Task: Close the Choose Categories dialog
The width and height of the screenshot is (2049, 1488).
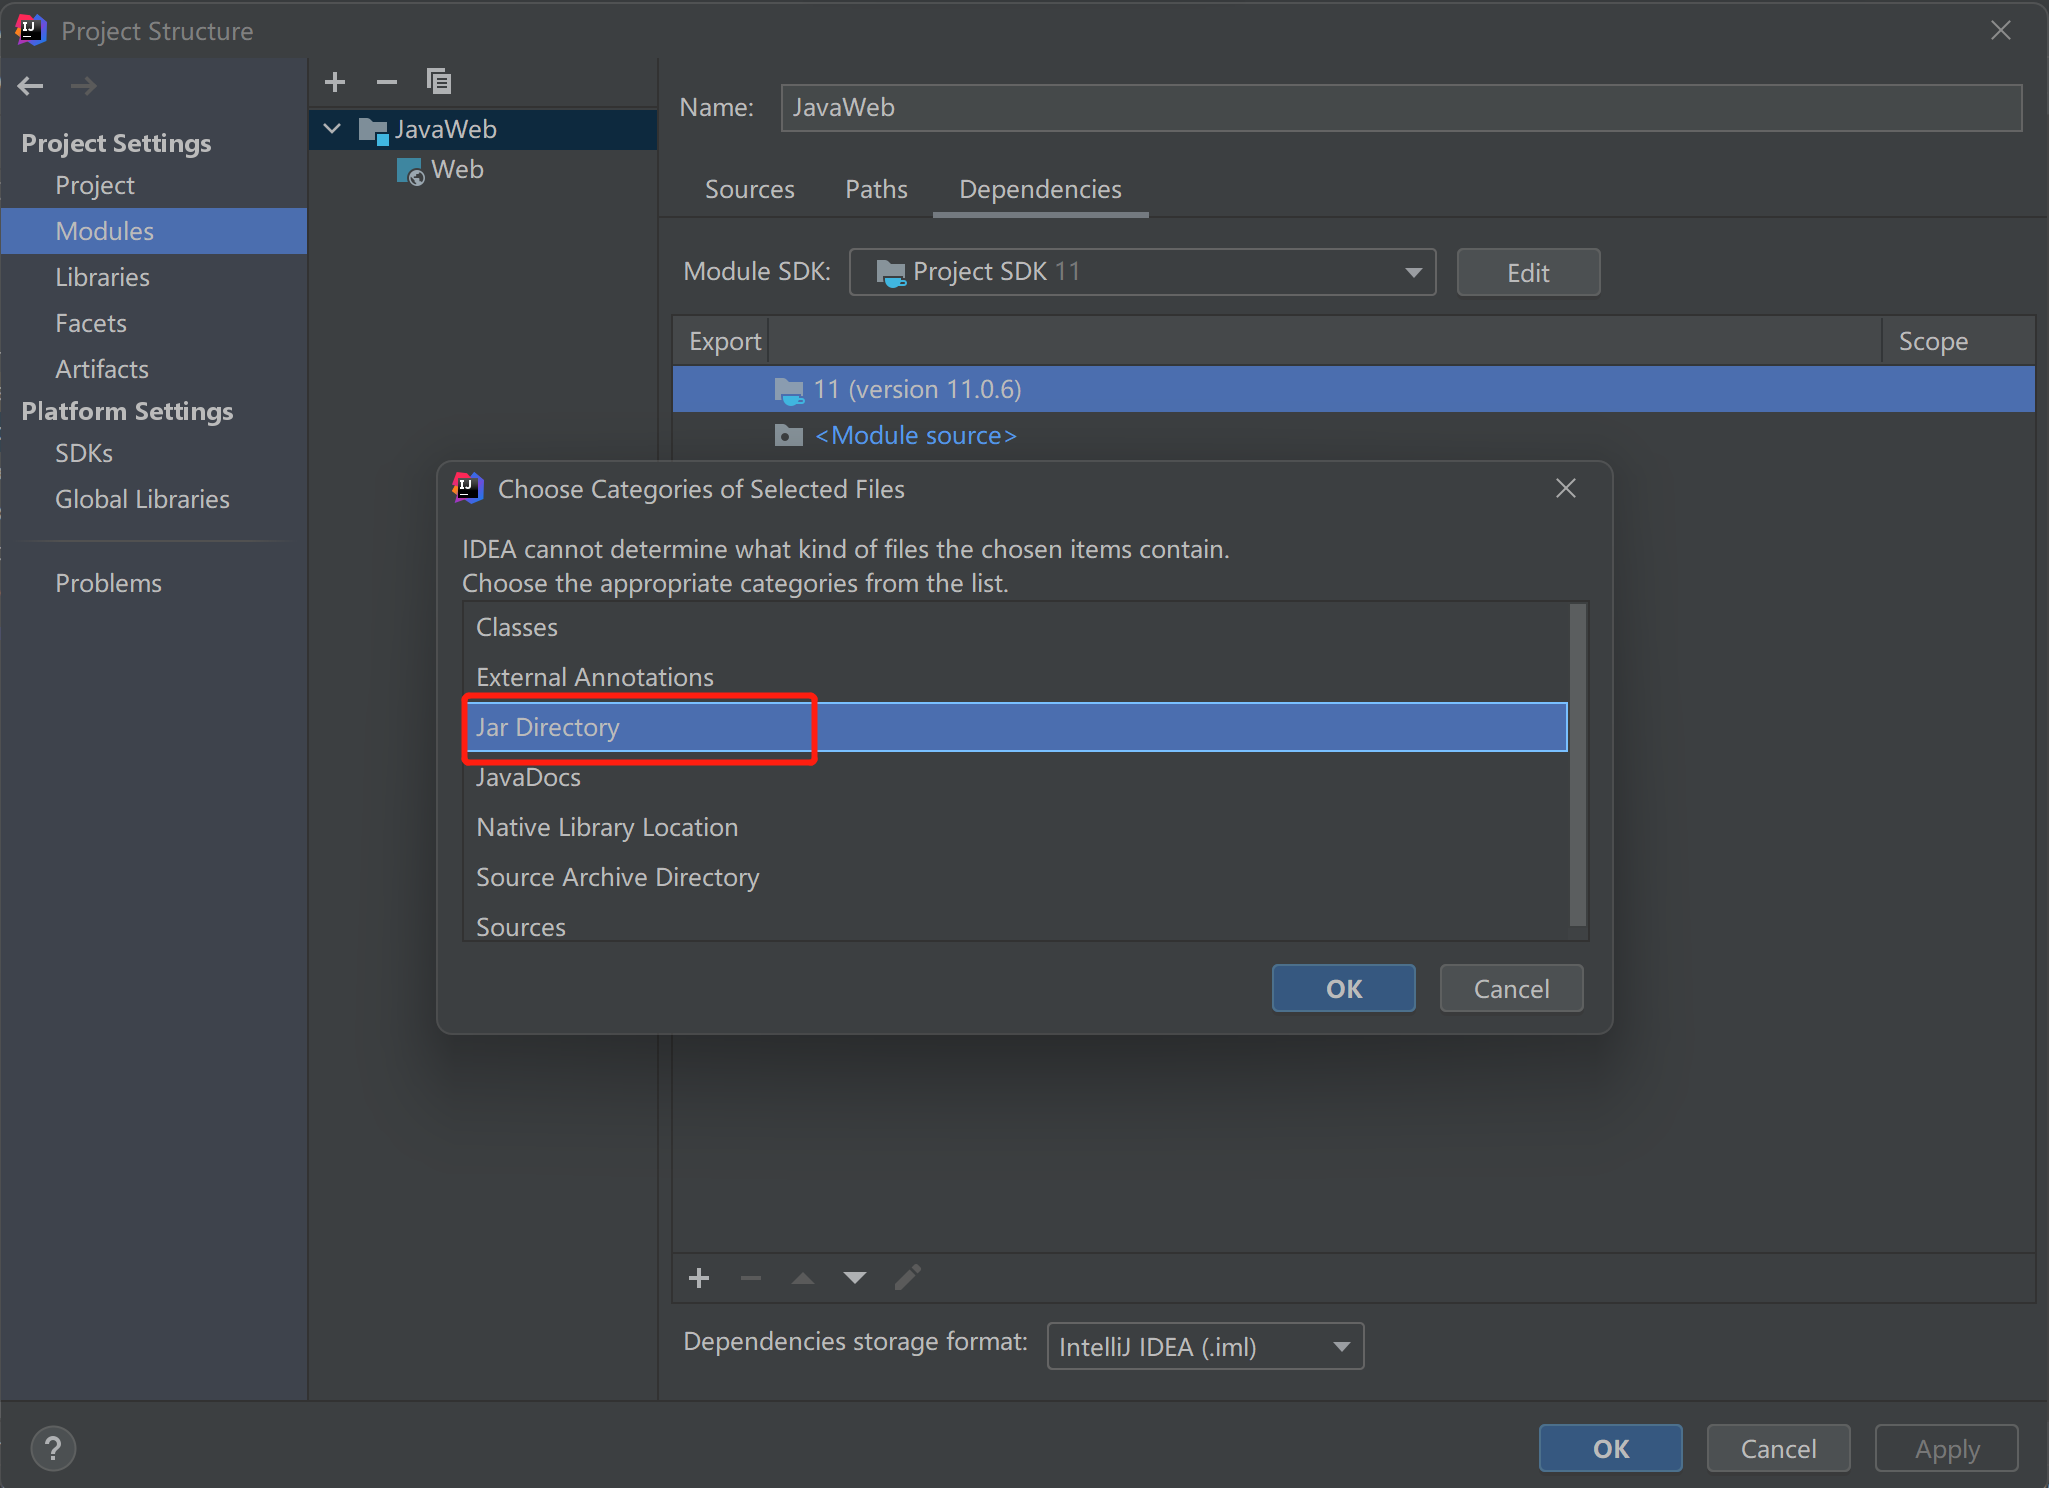Action: point(1565,488)
